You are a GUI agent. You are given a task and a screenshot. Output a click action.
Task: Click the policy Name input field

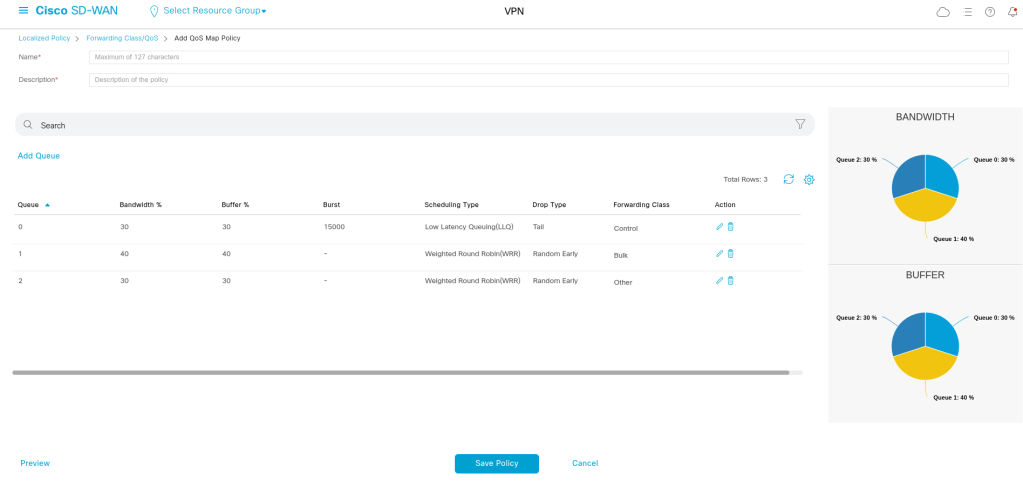(x=548, y=57)
